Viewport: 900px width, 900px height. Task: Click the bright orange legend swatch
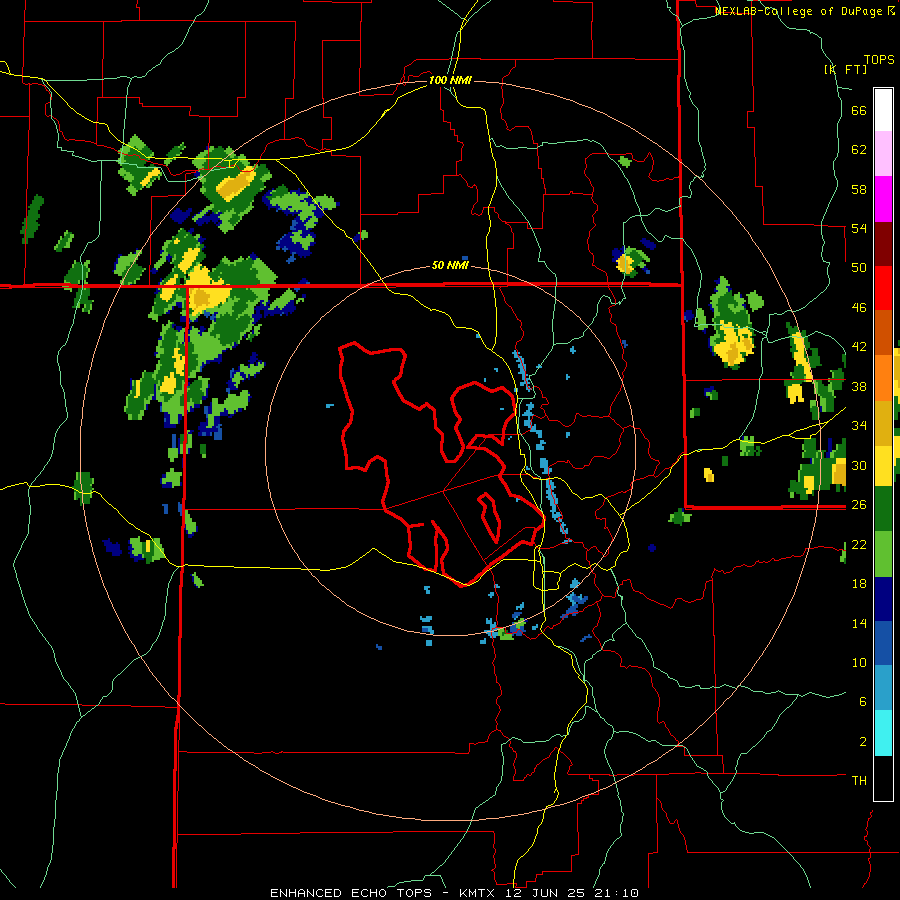pos(883,378)
